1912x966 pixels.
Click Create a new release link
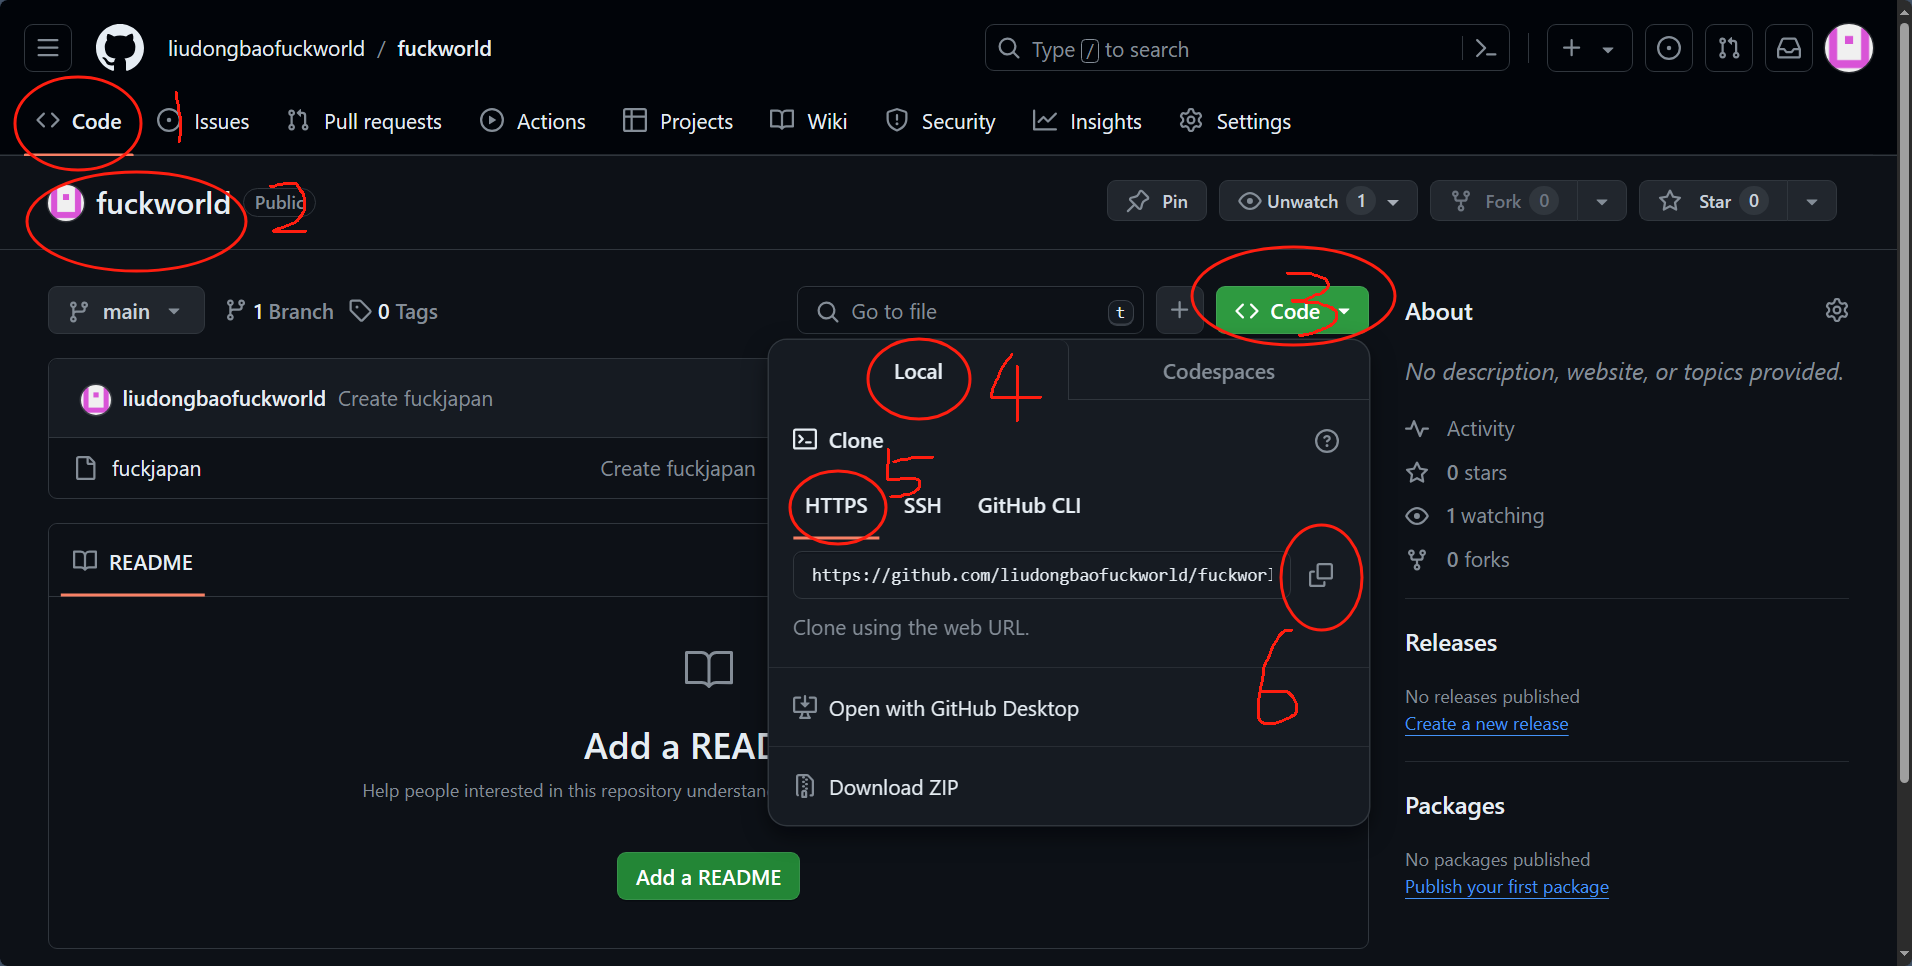1486,723
